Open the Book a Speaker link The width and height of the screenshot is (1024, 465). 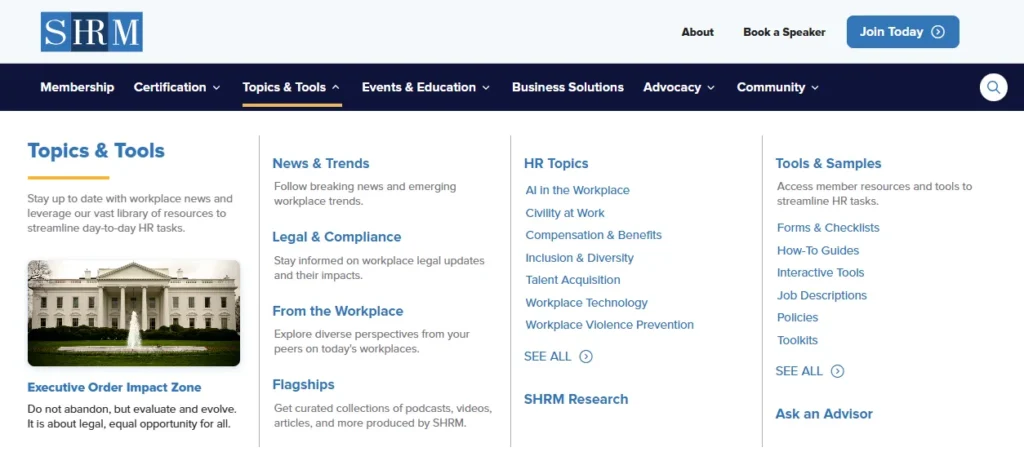pyautogui.click(x=784, y=32)
